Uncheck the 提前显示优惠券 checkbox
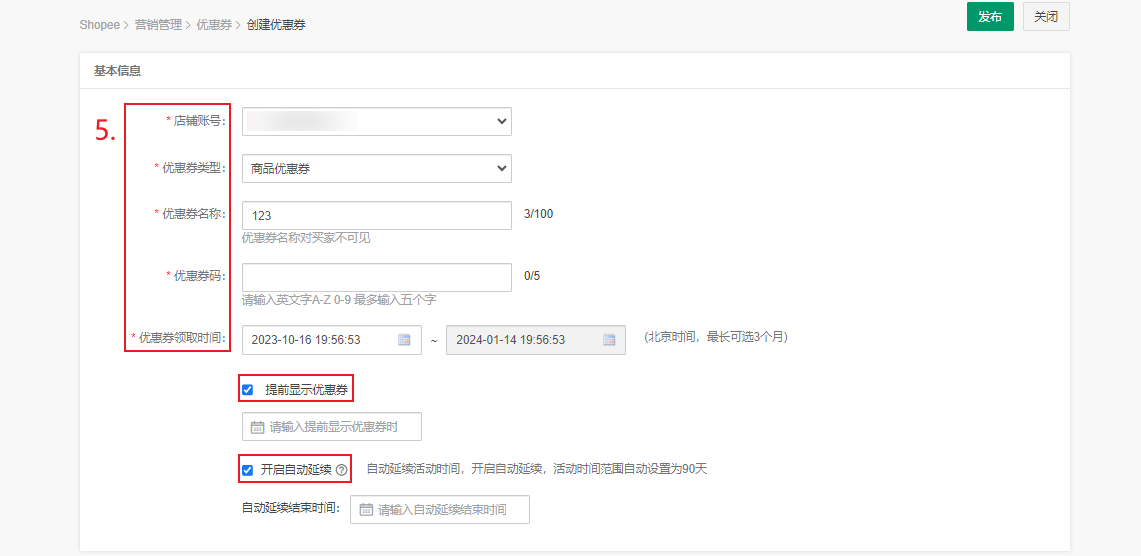 [x=248, y=390]
